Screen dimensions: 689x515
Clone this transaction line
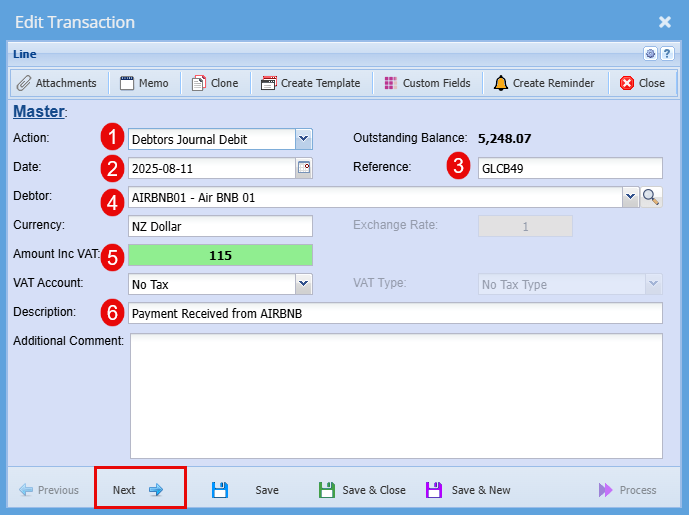pyautogui.click(x=215, y=83)
